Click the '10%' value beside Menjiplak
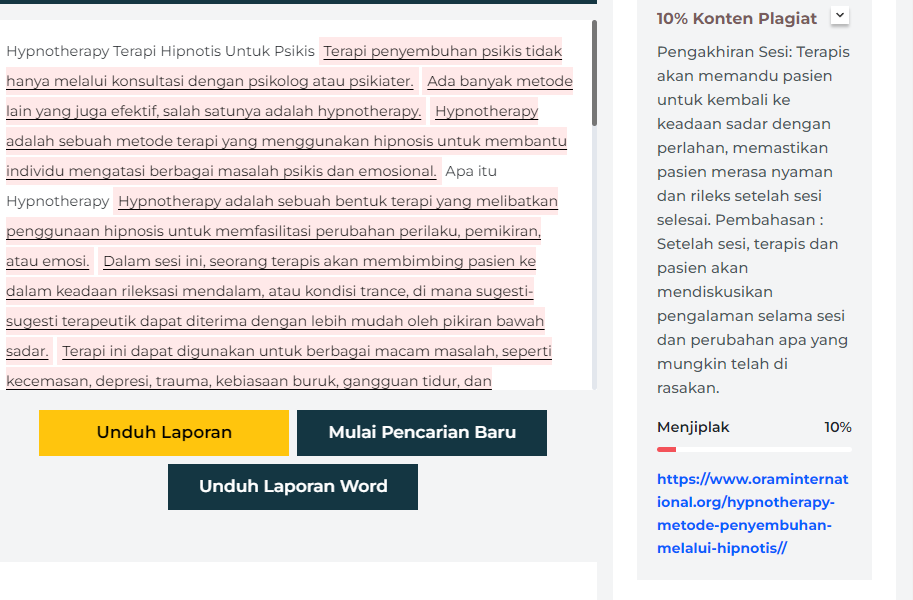Viewport: 913px width, 600px height. (838, 428)
